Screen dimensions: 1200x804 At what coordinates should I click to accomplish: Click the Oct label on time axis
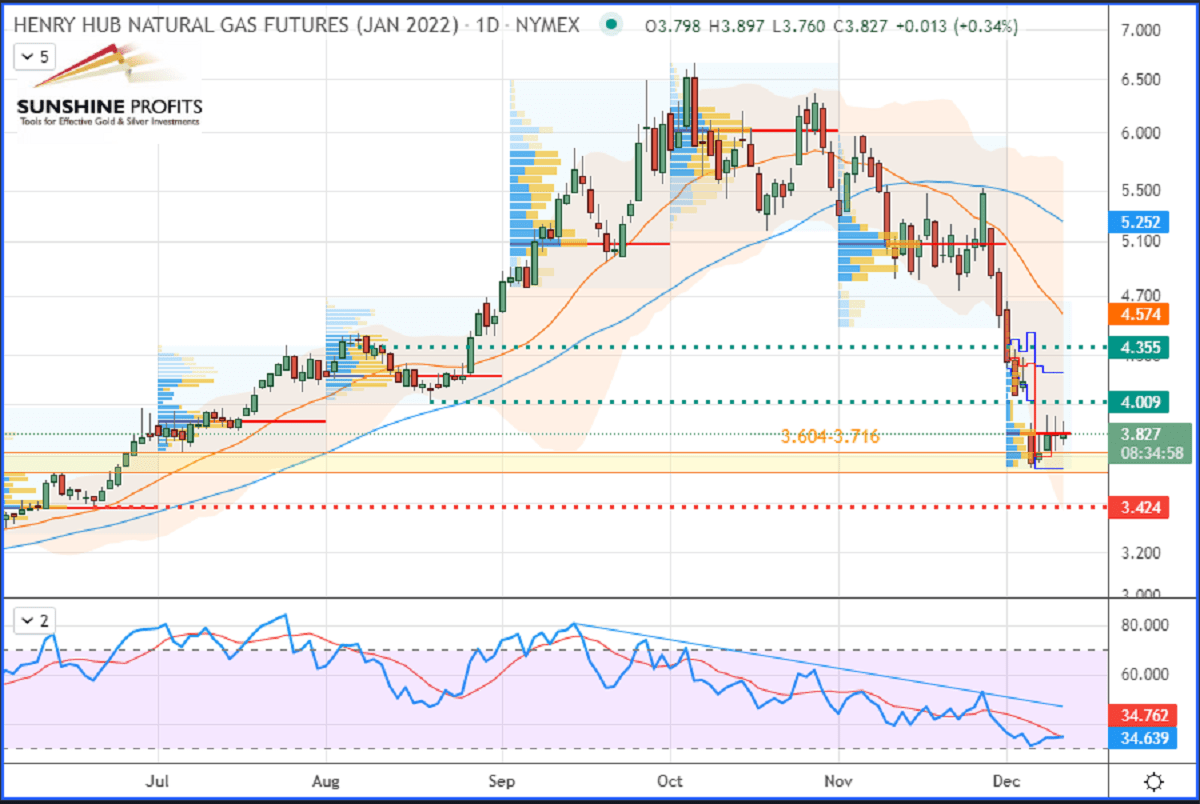tap(671, 781)
